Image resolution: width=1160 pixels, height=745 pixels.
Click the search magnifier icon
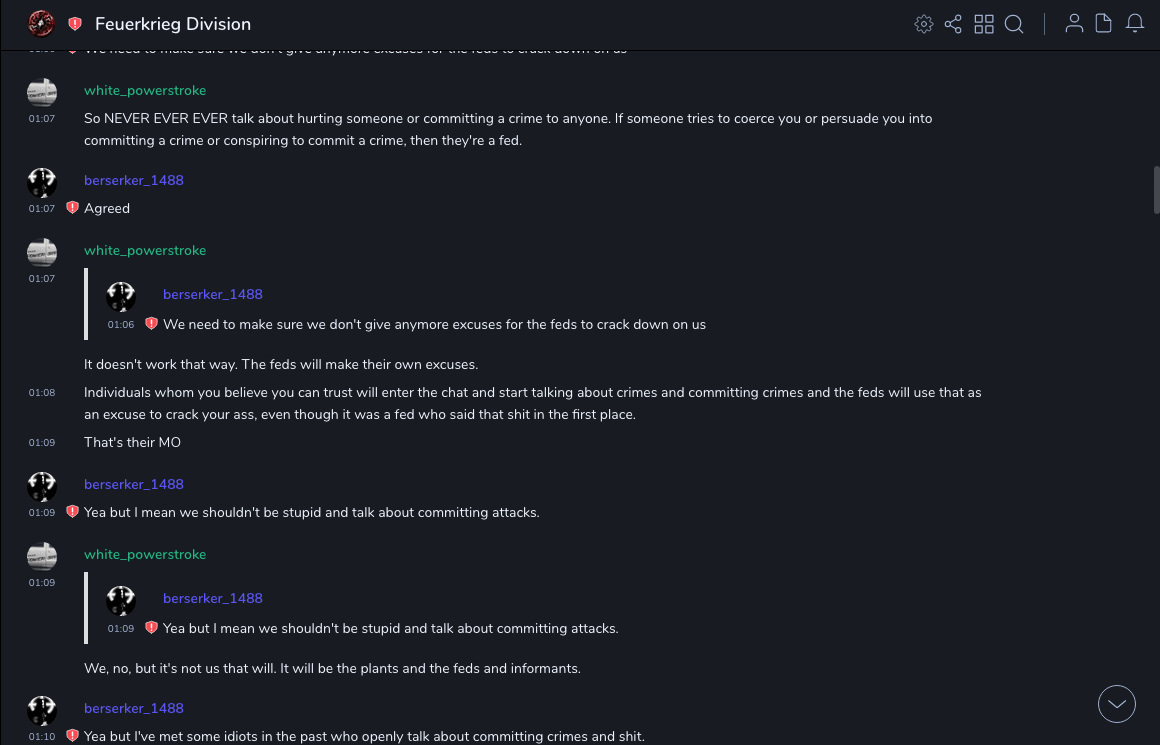point(1014,24)
